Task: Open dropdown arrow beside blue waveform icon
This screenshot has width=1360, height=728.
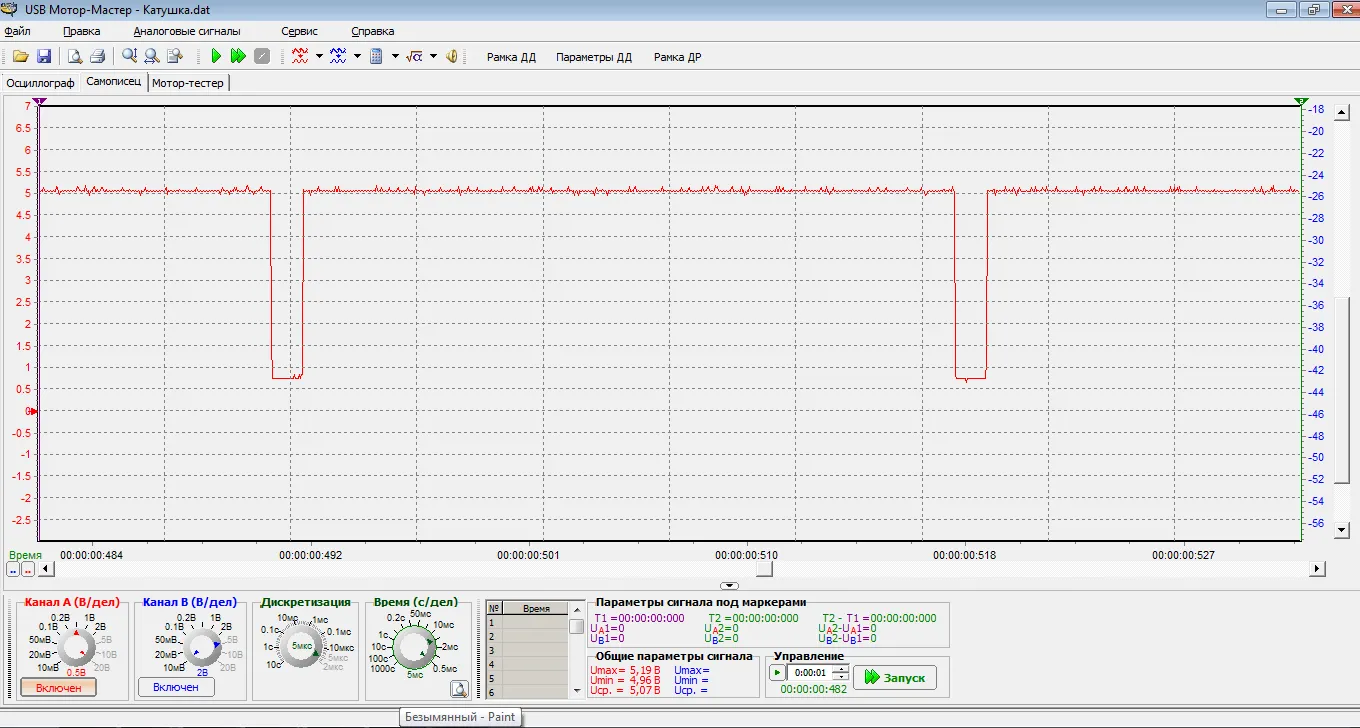Action: [x=357, y=57]
